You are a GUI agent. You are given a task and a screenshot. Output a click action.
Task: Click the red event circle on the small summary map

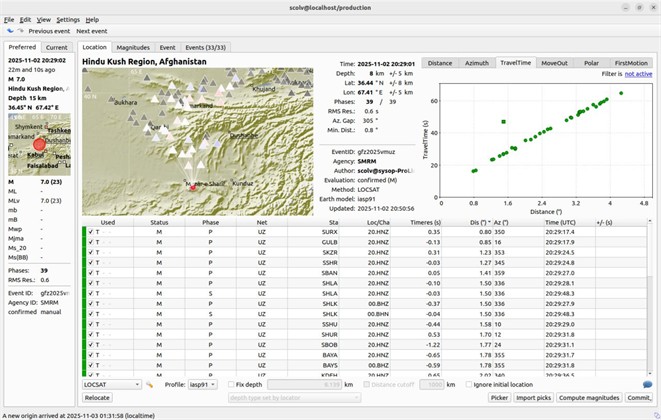(39, 144)
